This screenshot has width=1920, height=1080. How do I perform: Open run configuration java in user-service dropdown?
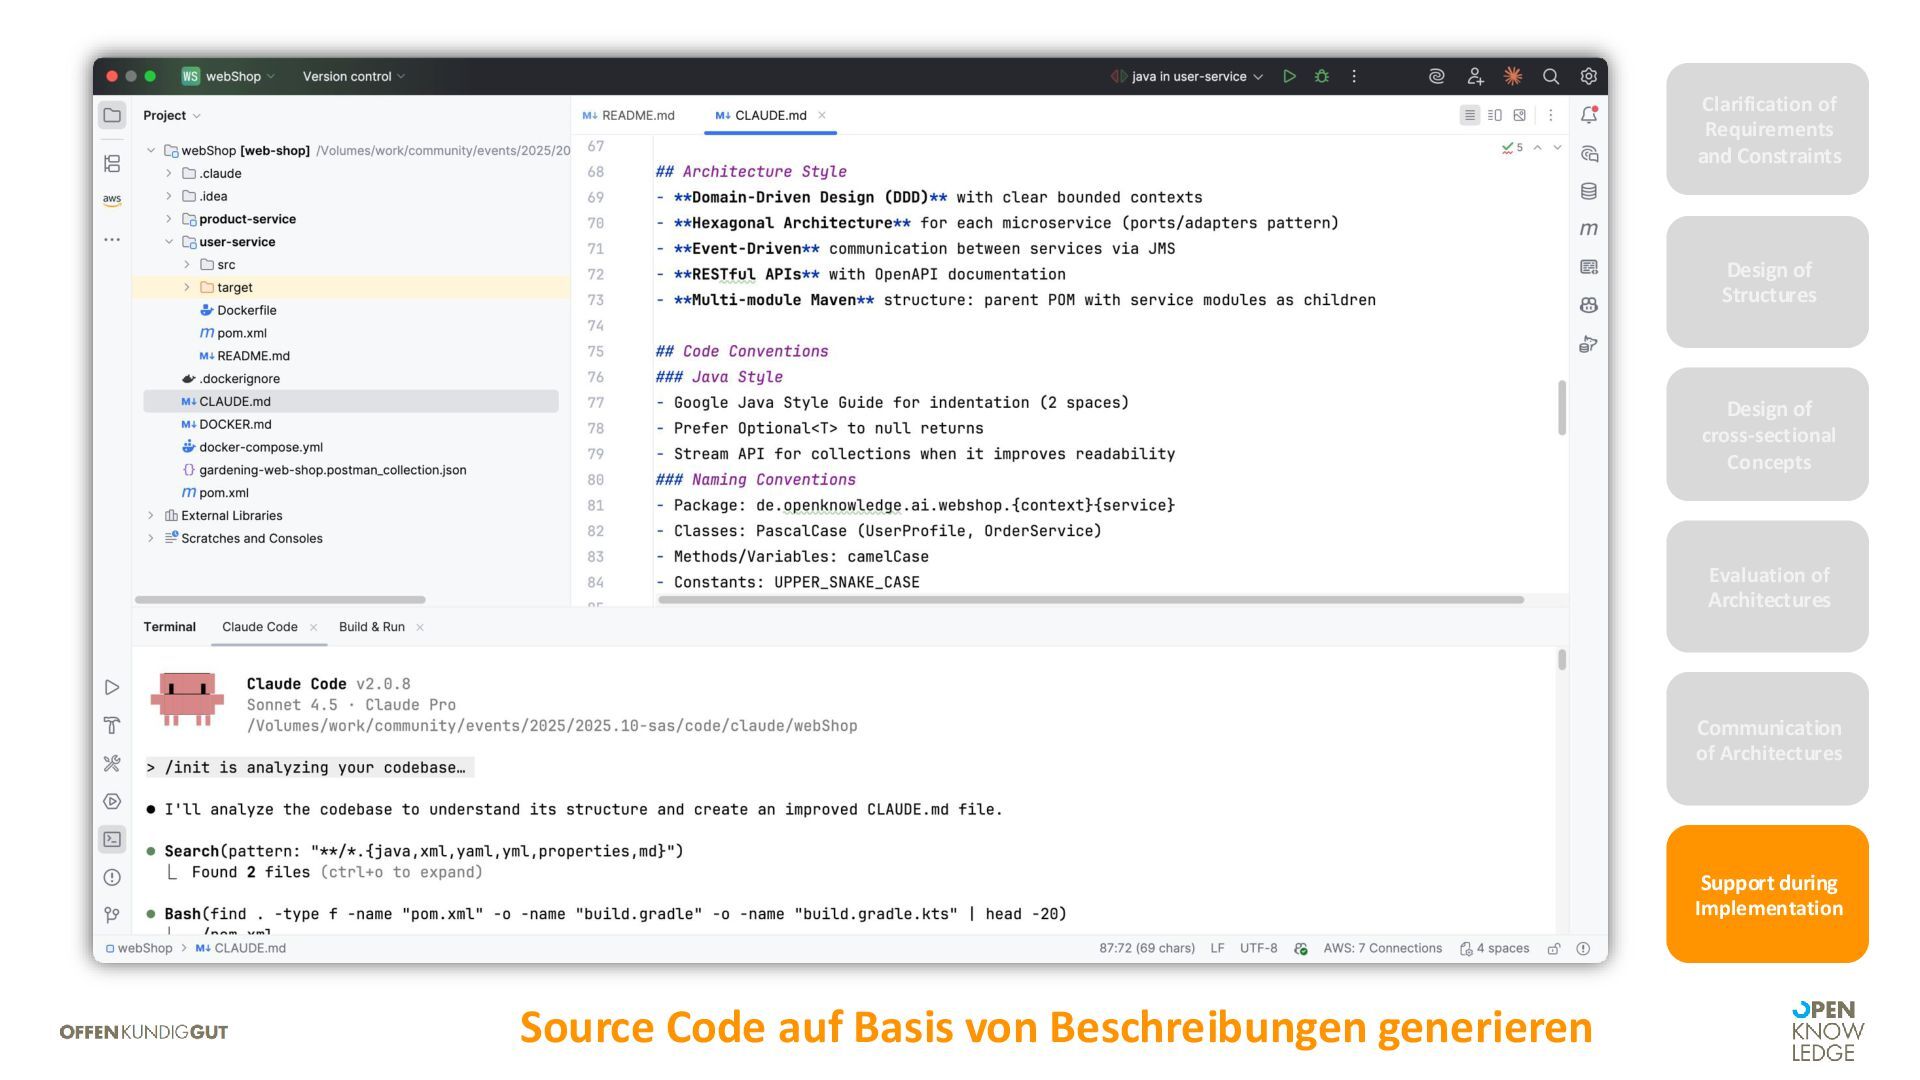click(x=1188, y=76)
